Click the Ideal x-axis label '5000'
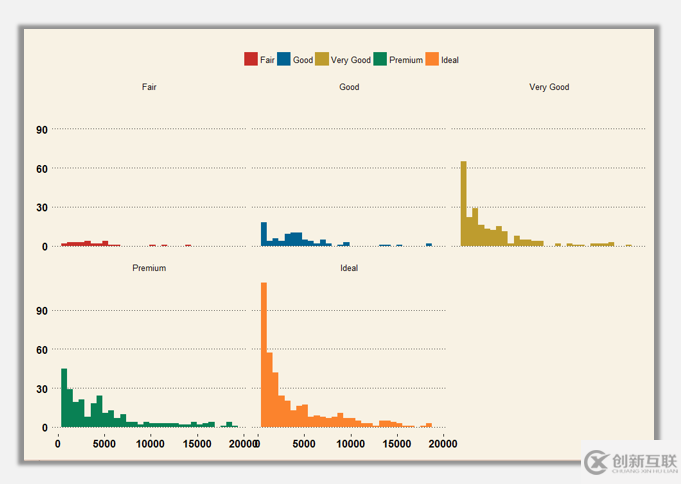 click(x=304, y=444)
